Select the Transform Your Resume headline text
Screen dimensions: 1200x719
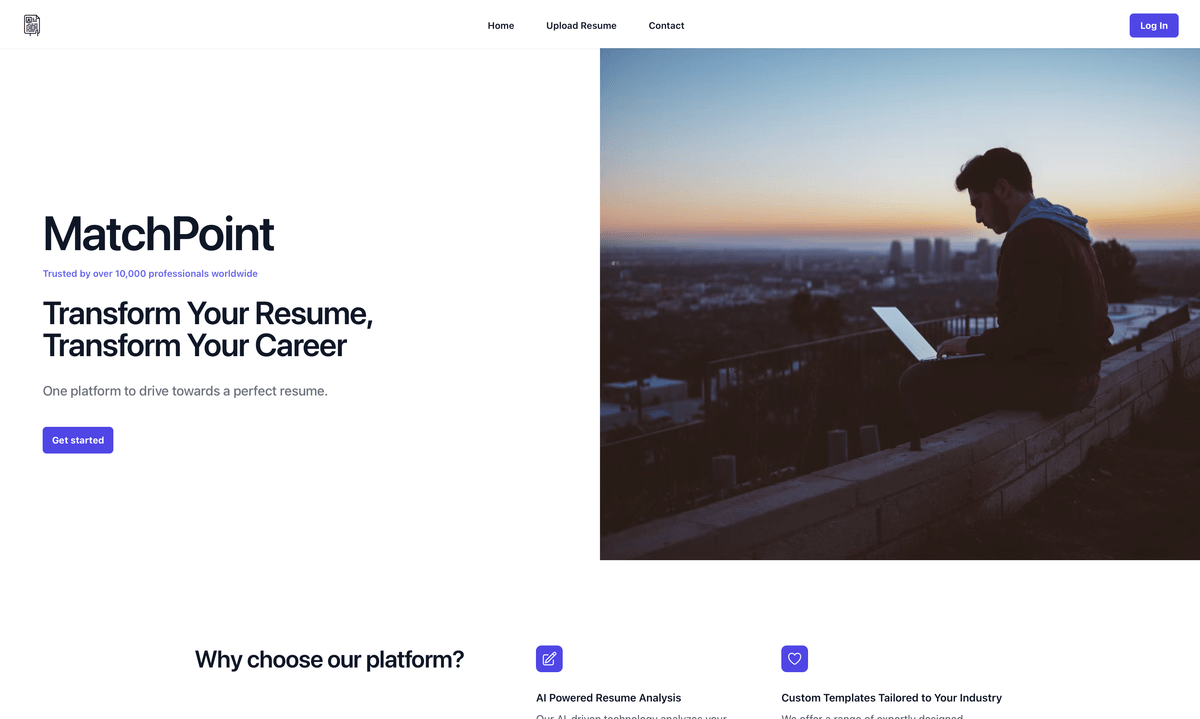click(x=207, y=329)
